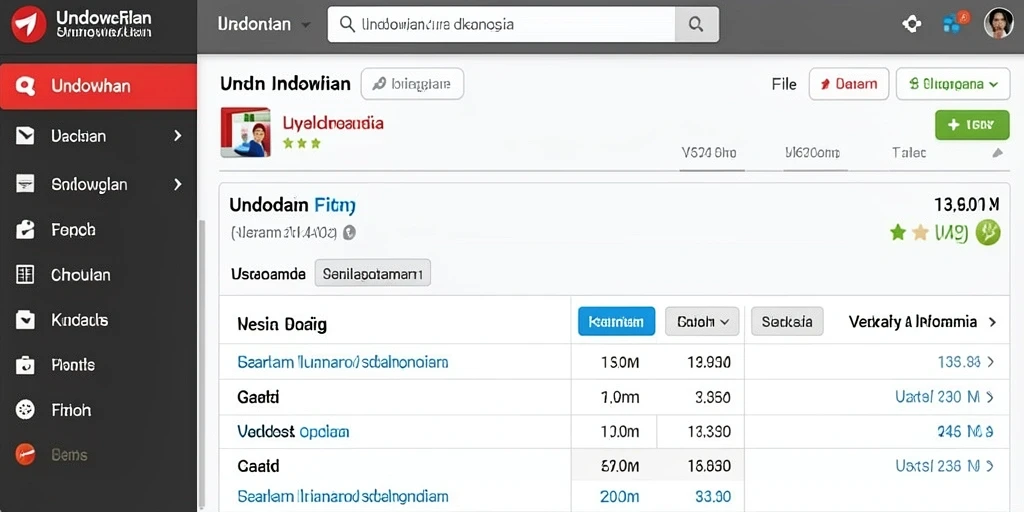Open the Uartel 230 M row chevron
Screen dimensions: 1024x512
[x=990, y=396]
